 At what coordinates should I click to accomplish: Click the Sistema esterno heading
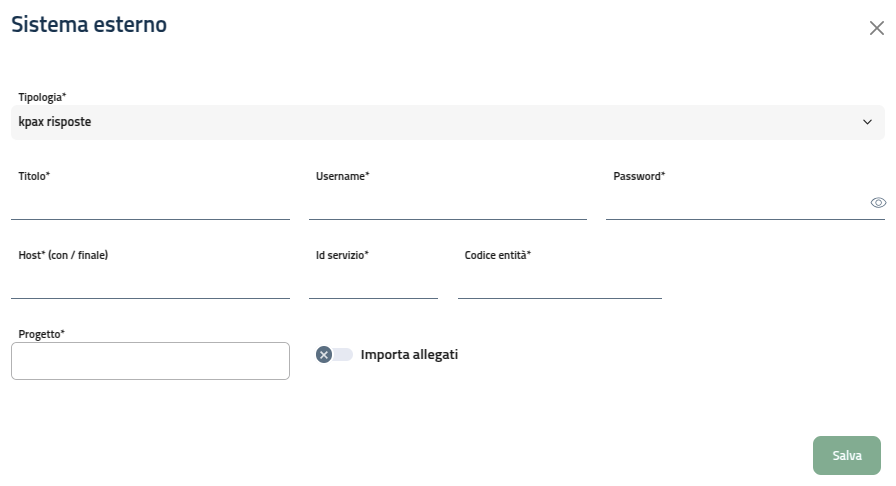coord(89,25)
